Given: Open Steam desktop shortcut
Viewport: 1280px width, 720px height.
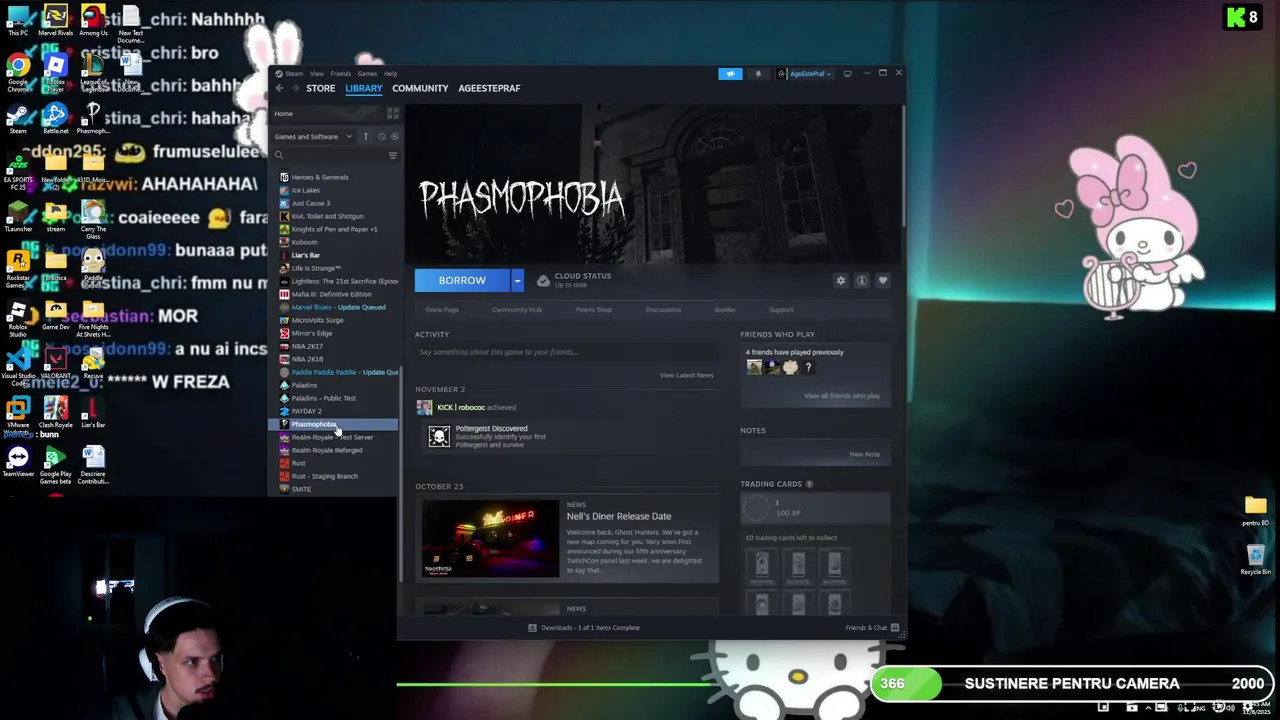Looking at the screenshot, I should point(18,119).
